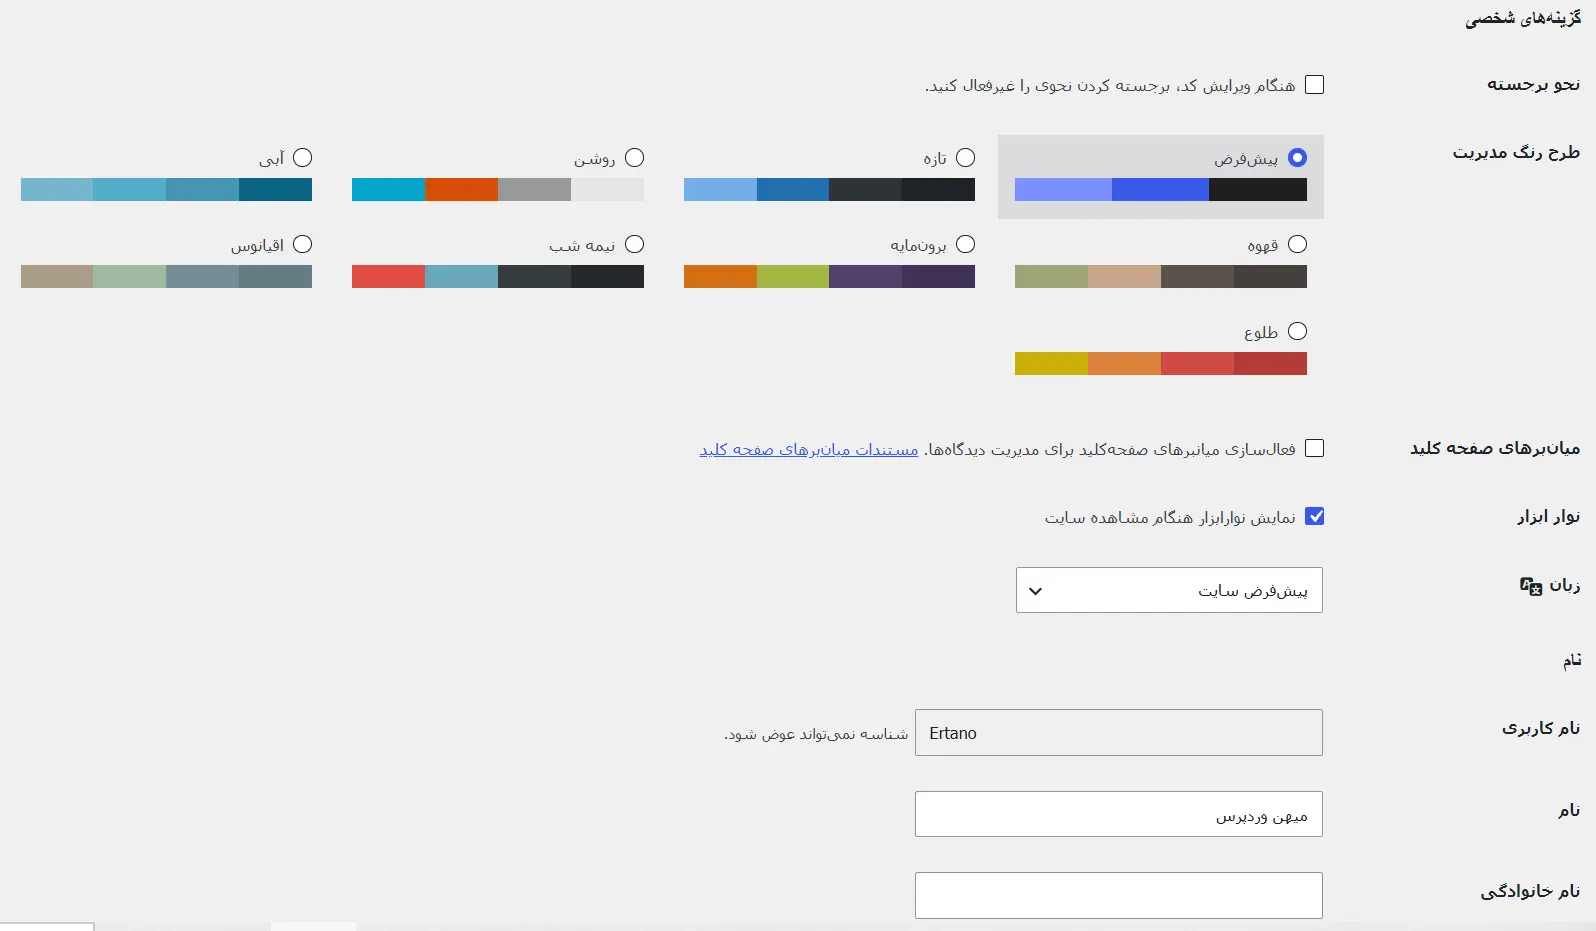Viewport: 1596px width, 931px height.
Task: Select the قهوه color scheme radio
Action: point(1297,245)
